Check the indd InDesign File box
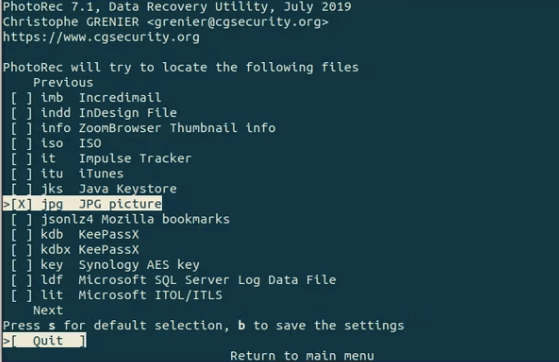The width and height of the screenshot is (559, 362). [x=21, y=113]
